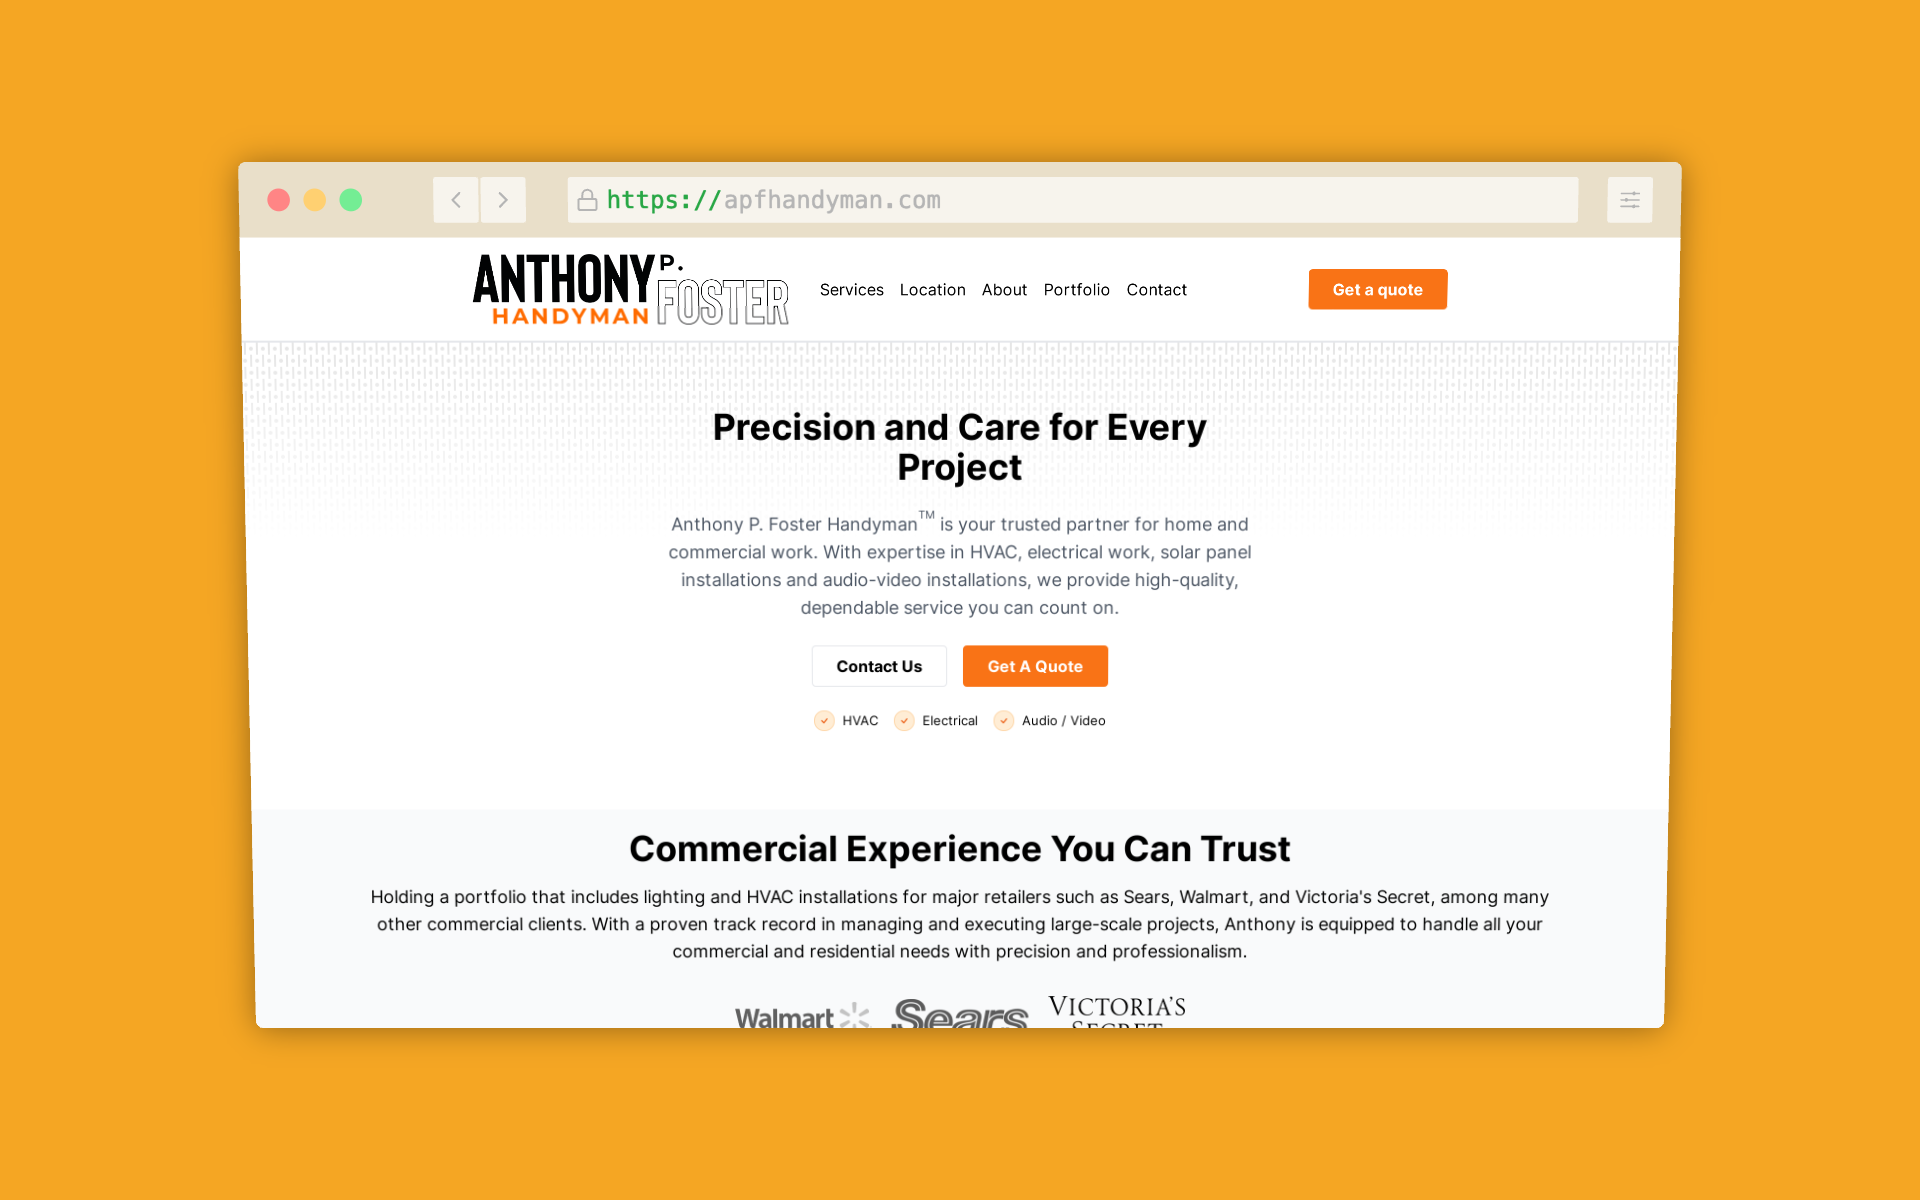Image resolution: width=1920 pixels, height=1200 pixels.
Task: Click the orange Get a quote nav button
Action: [x=1377, y=289]
